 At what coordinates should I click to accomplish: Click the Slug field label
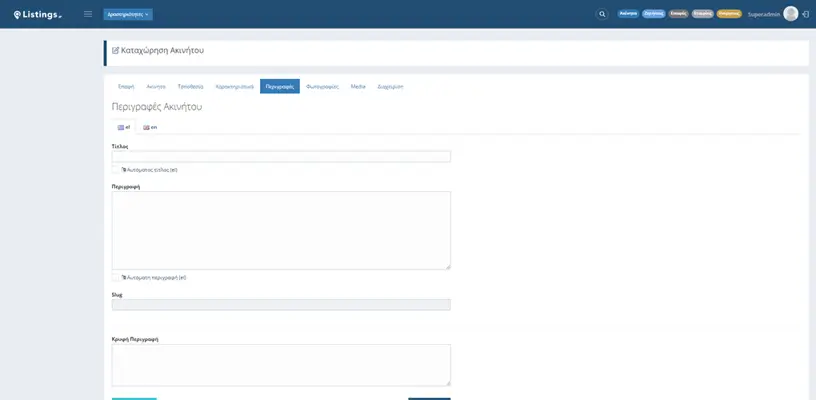[x=117, y=295]
